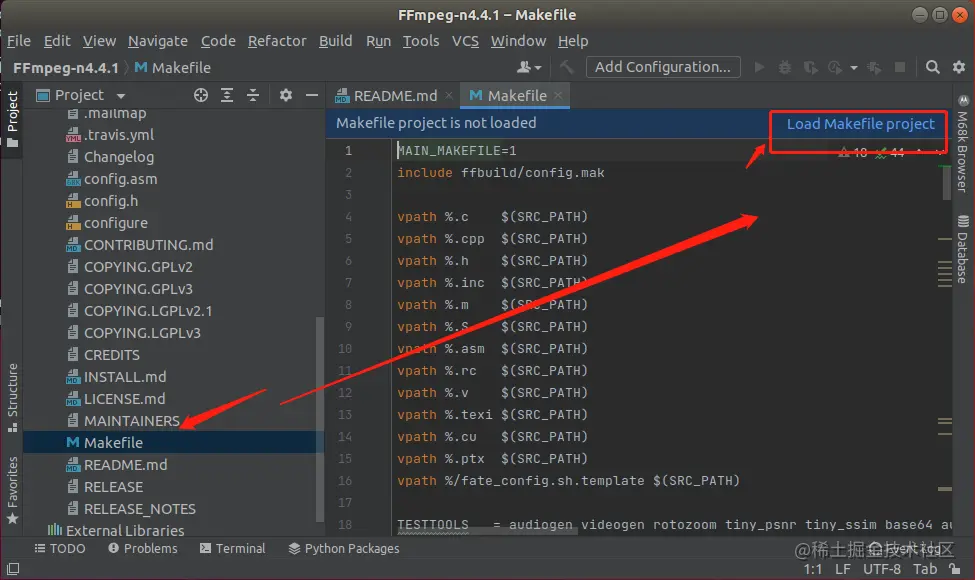Image resolution: width=975 pixels, height=580 pixels.
Task: Click the Locate/Select Opened File target icon
Action: [200, 95]
